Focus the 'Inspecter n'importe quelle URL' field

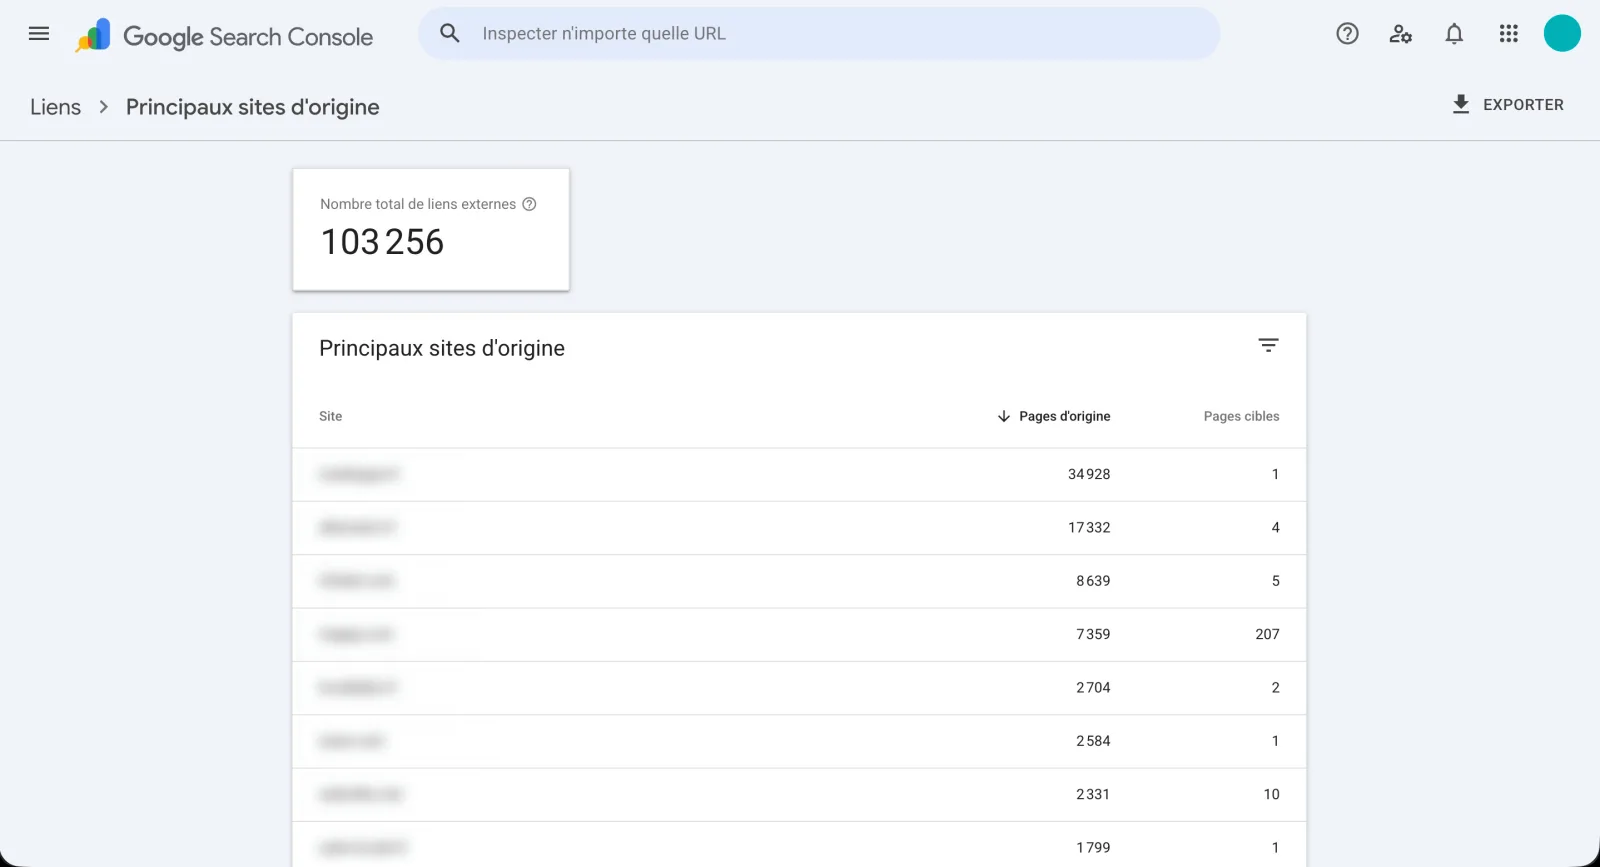point(819,33)
